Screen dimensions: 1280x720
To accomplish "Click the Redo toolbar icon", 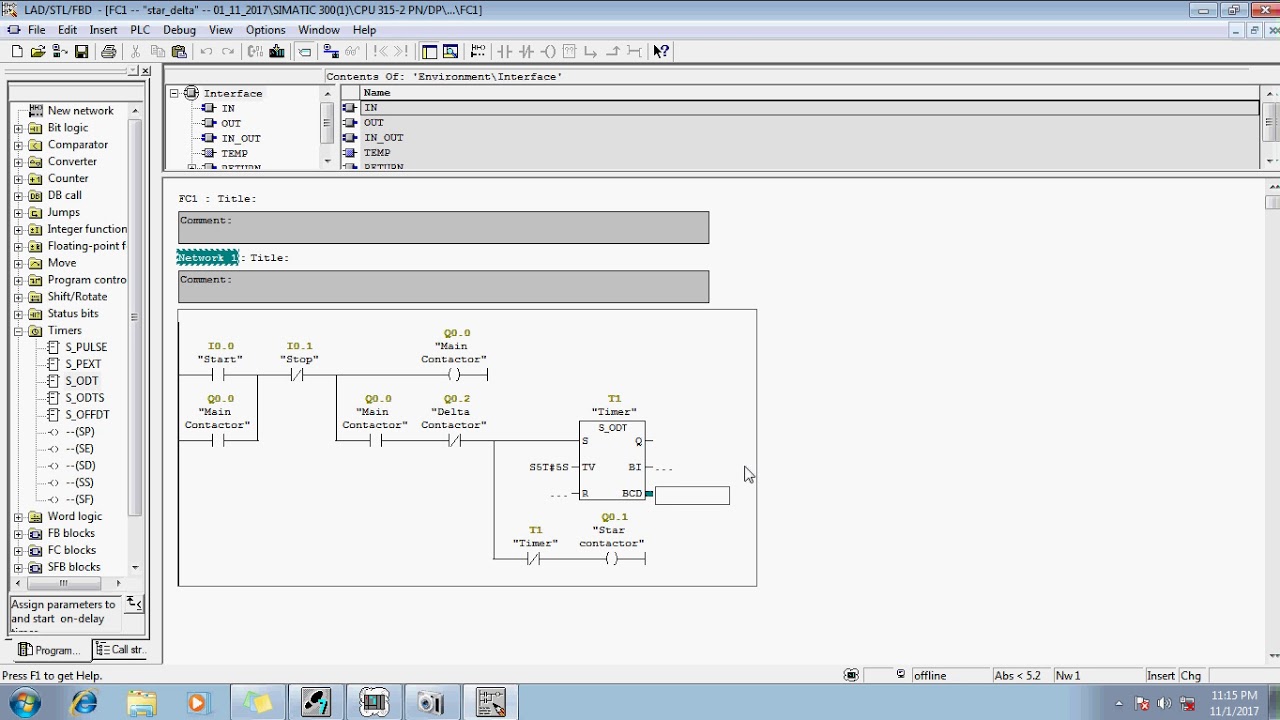I will (228, 51).
